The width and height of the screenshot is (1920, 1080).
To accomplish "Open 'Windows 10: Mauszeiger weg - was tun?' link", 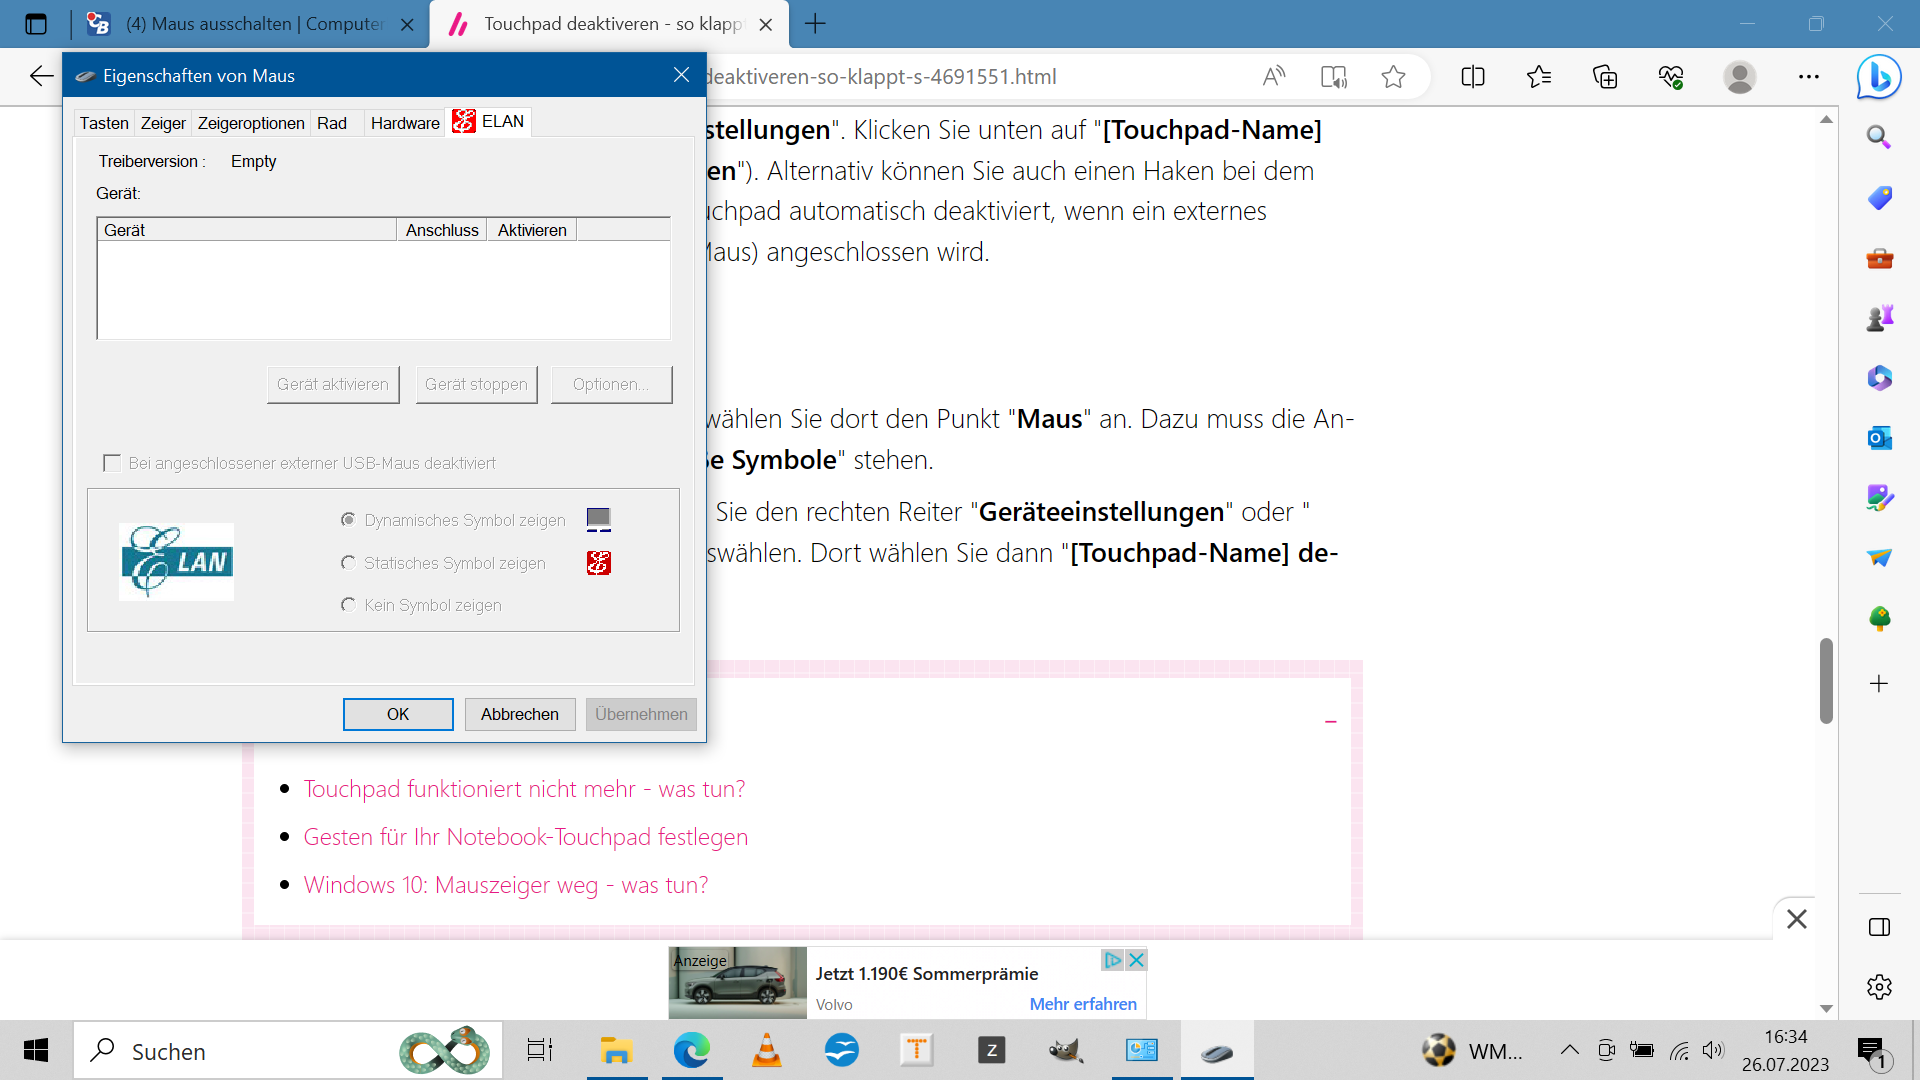I will [506, 885].
